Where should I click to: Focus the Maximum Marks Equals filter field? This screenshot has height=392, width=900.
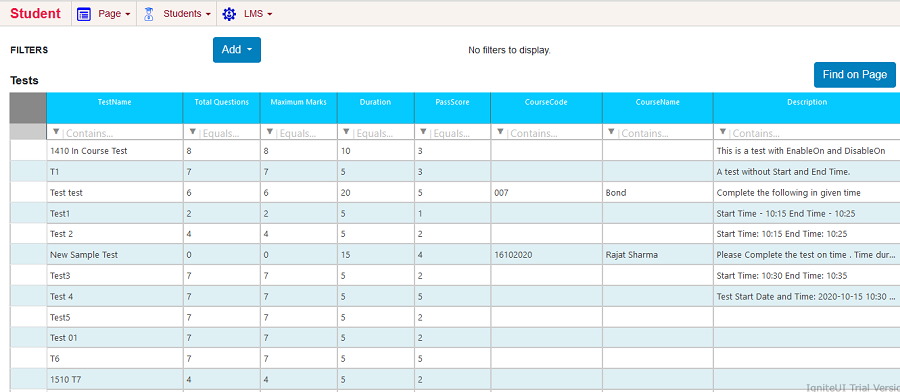pos(307,133)
